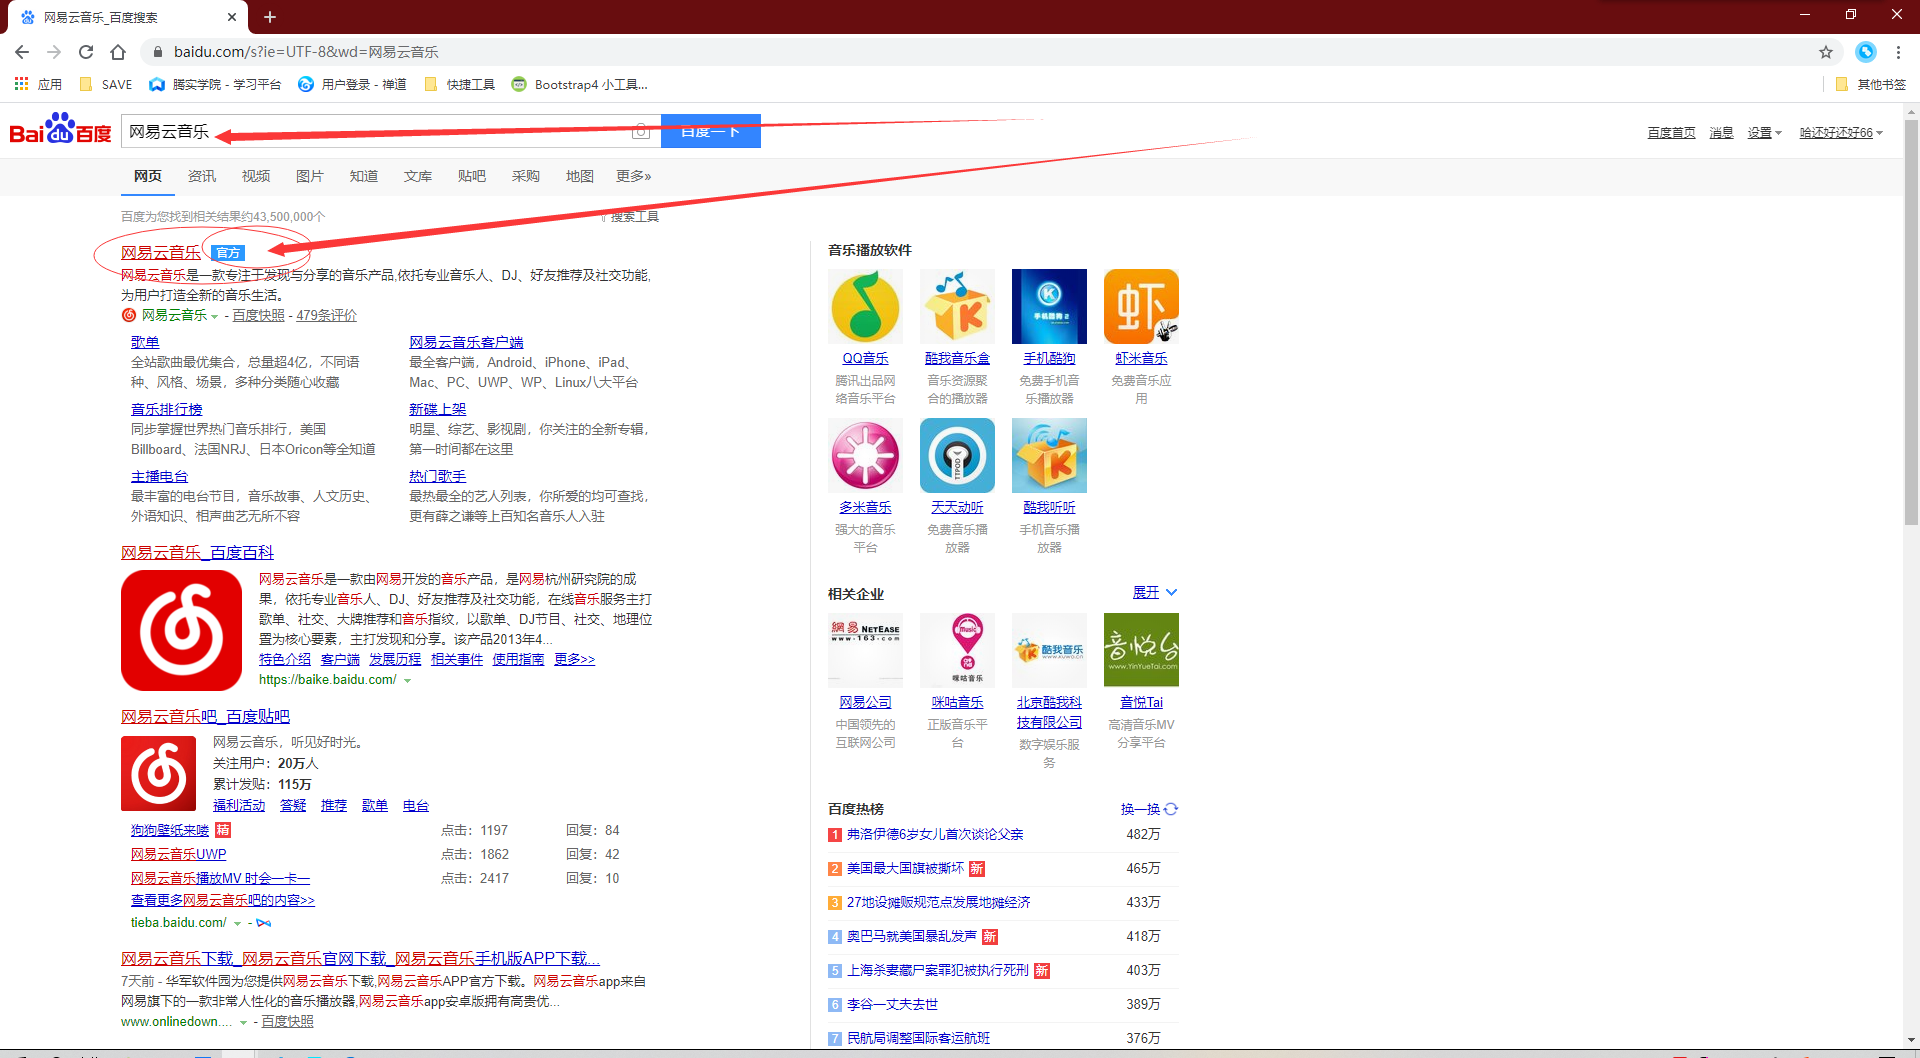Open 479条评价 link
The height and width of the screenshot is (1058, 1920).
click(326, 315)
